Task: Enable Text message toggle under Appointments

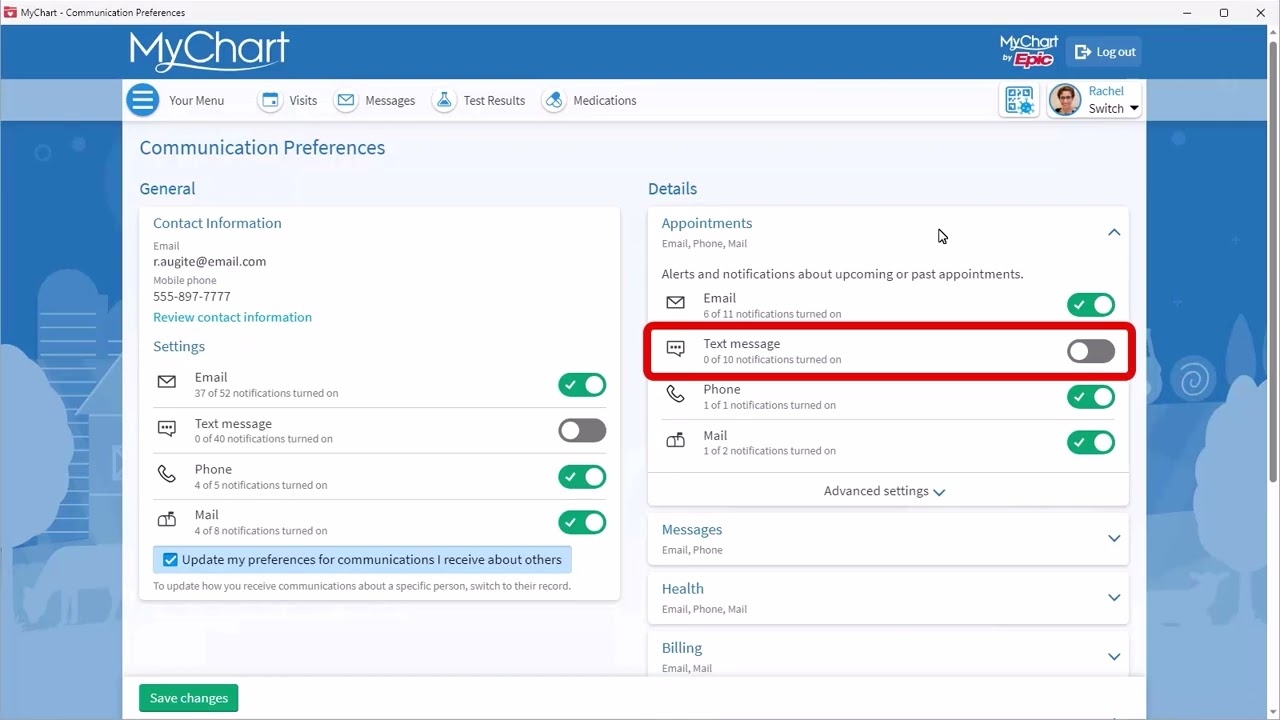Action: (x=1090, y=351)
